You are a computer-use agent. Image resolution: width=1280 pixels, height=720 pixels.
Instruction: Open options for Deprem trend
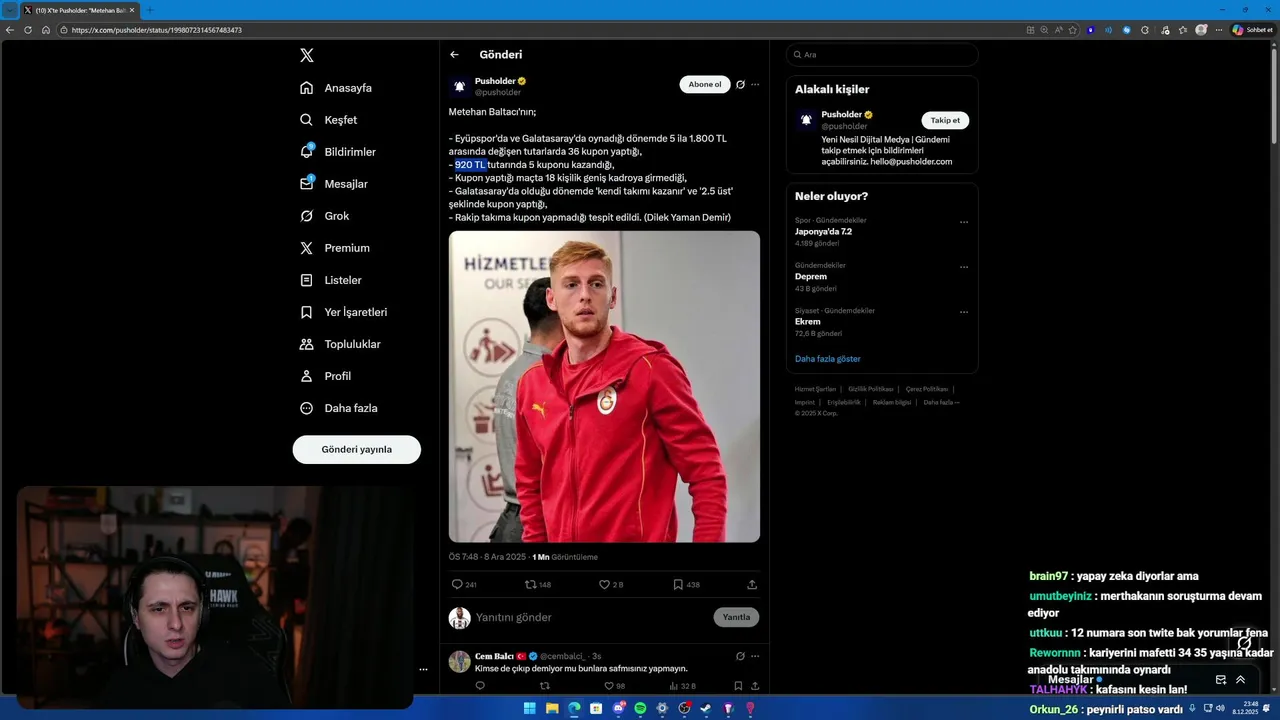click(964, 267)
